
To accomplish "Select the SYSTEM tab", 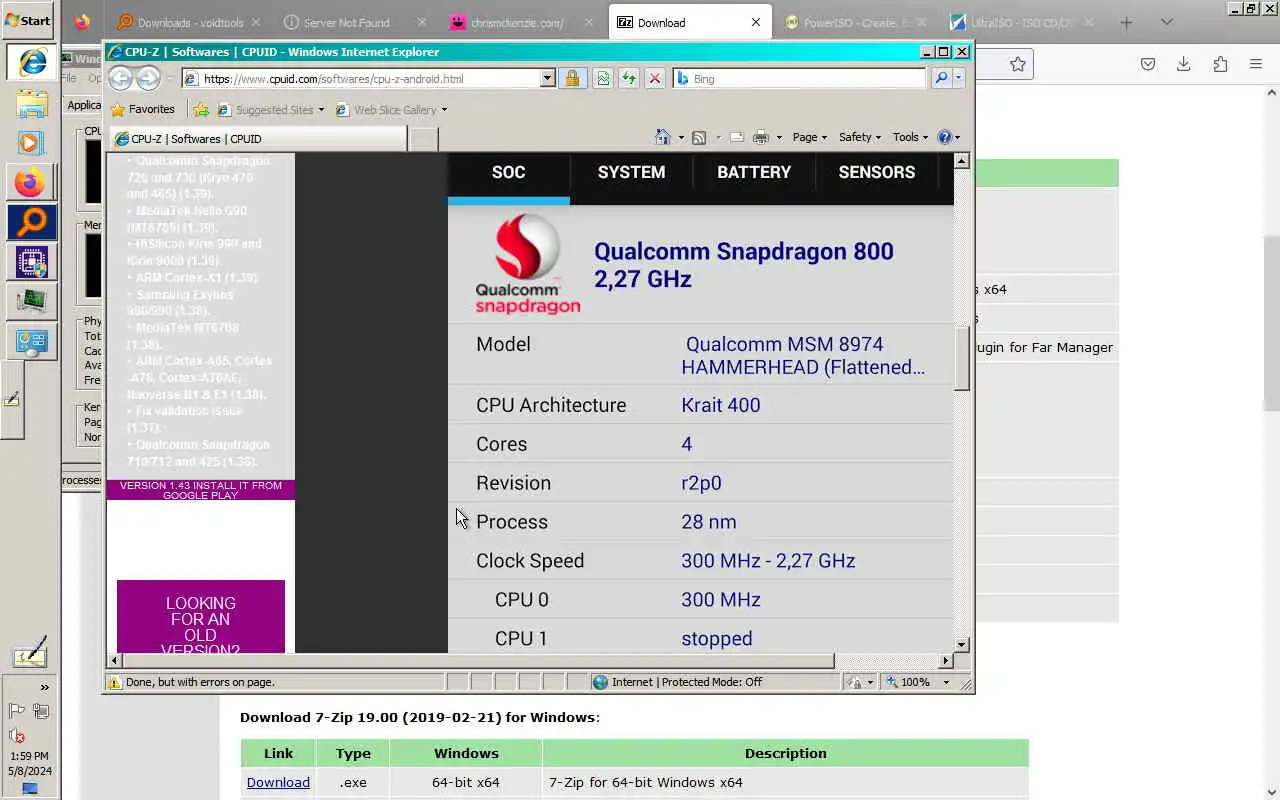I will [631, 173].
